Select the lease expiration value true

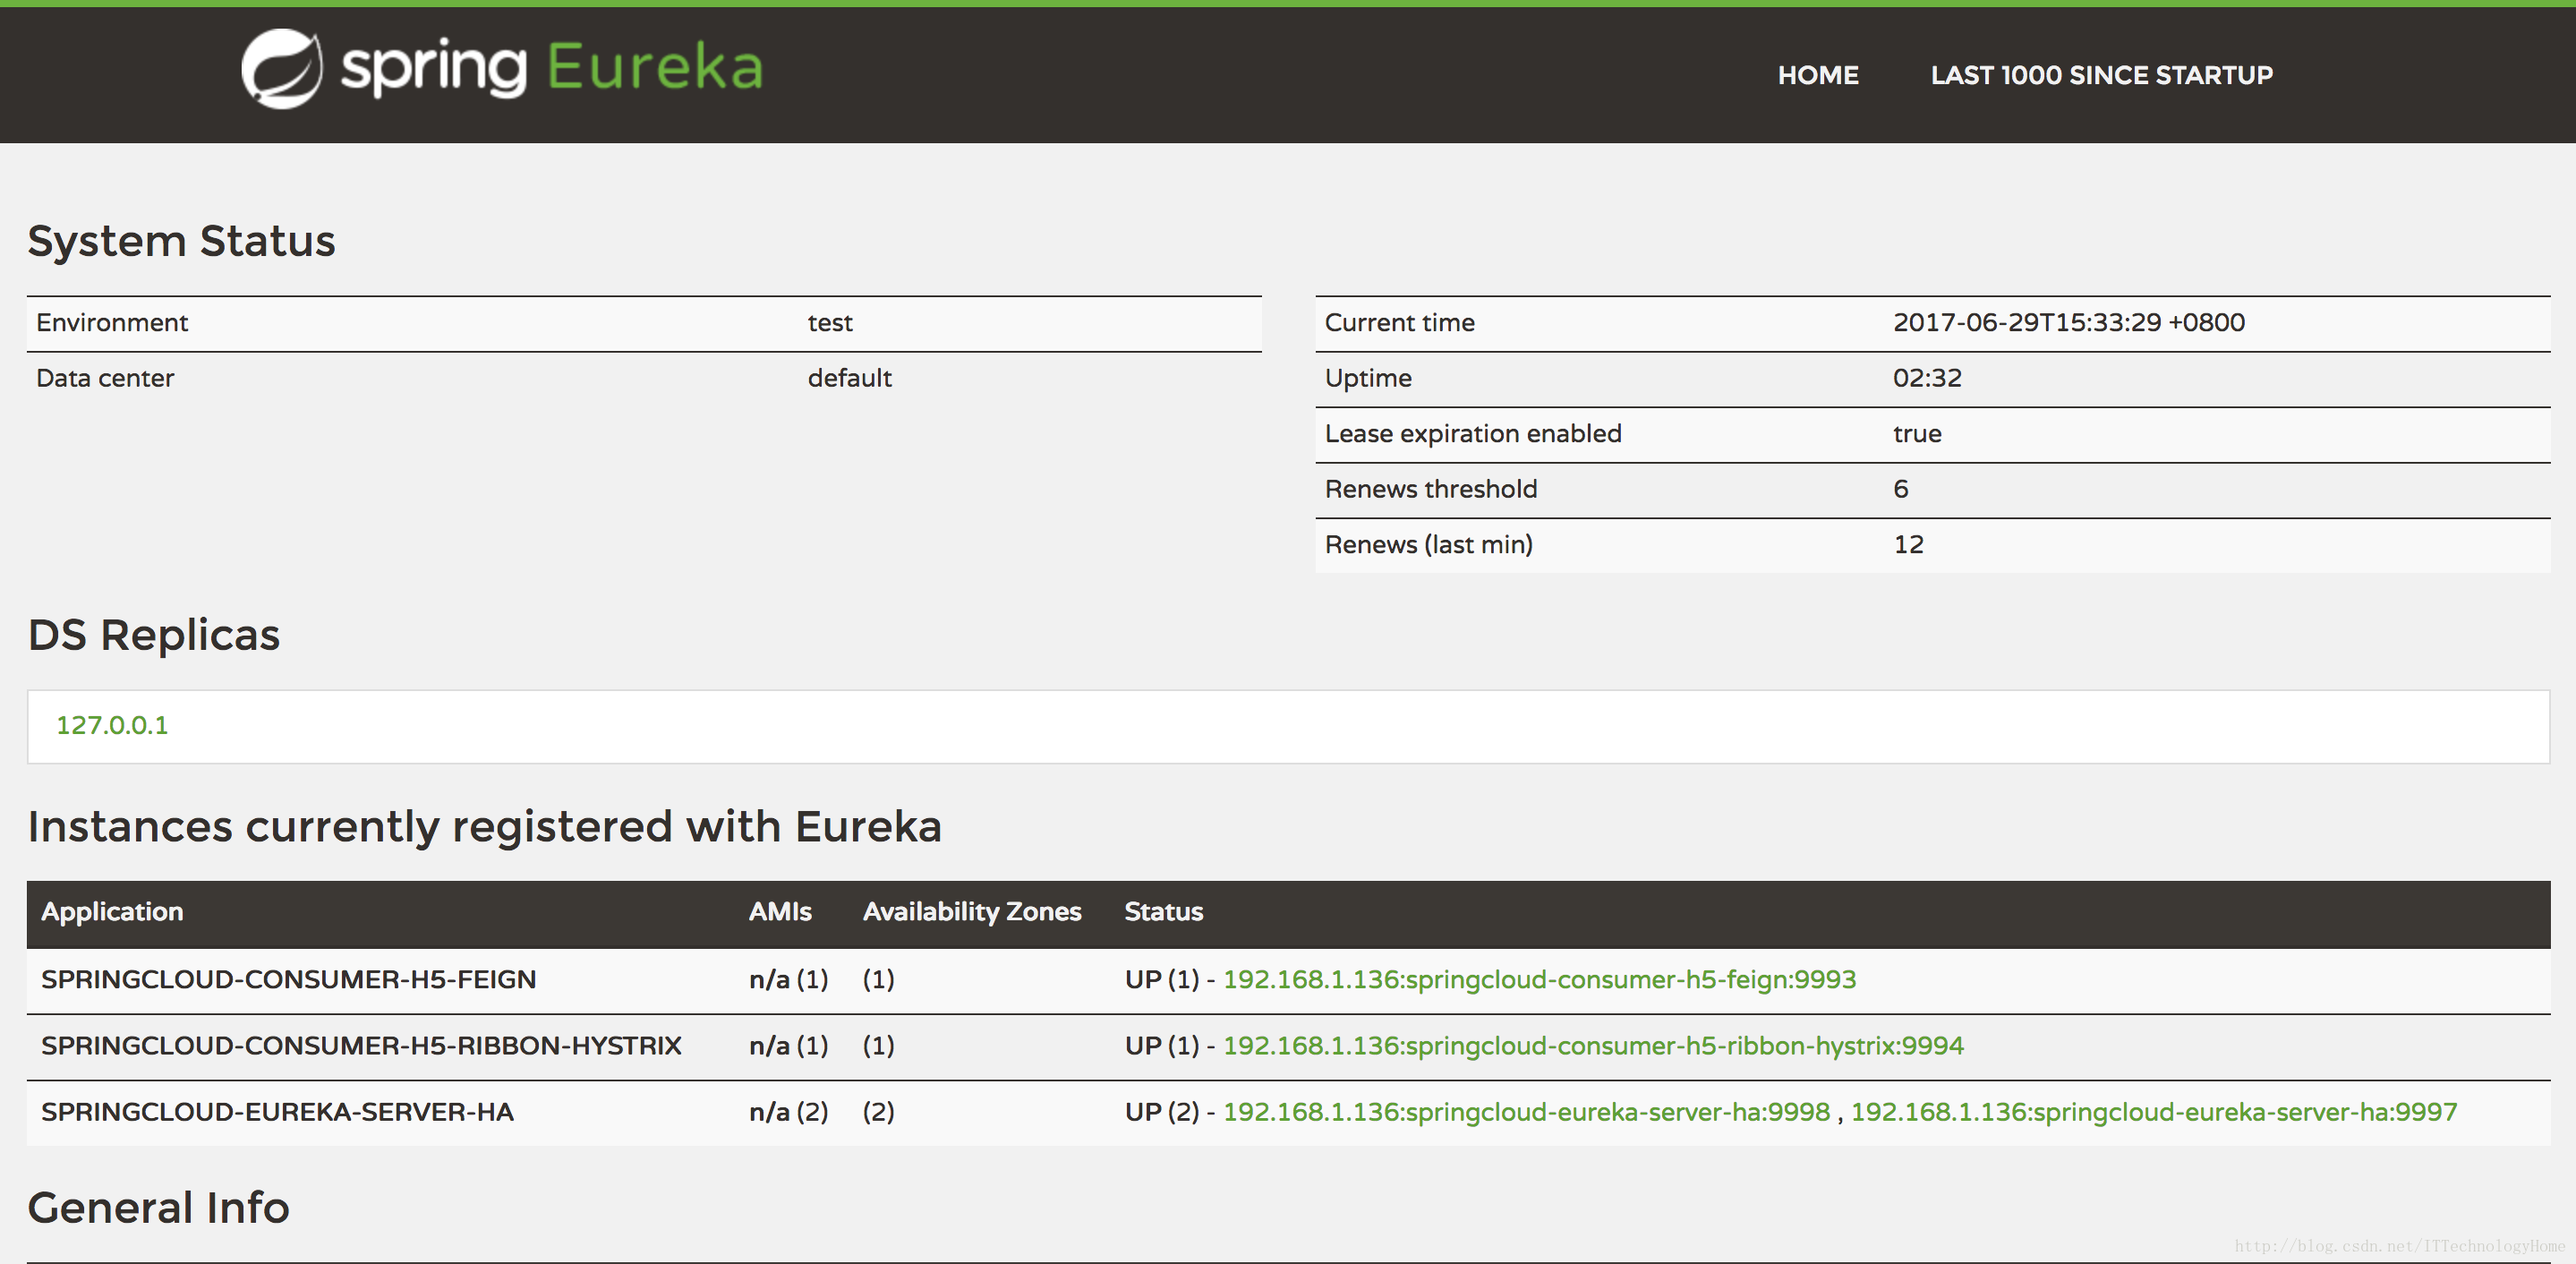click(x=1917, y=433)
